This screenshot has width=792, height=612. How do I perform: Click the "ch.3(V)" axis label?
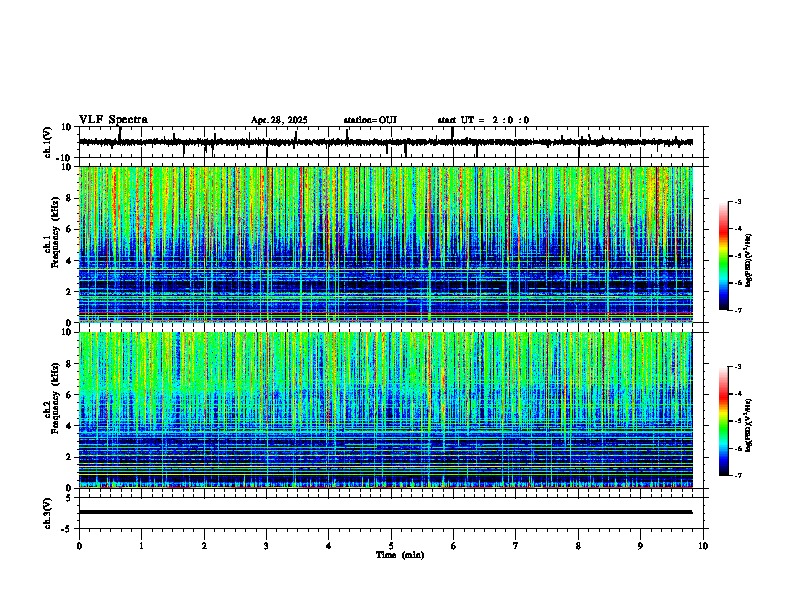(48, 513)
